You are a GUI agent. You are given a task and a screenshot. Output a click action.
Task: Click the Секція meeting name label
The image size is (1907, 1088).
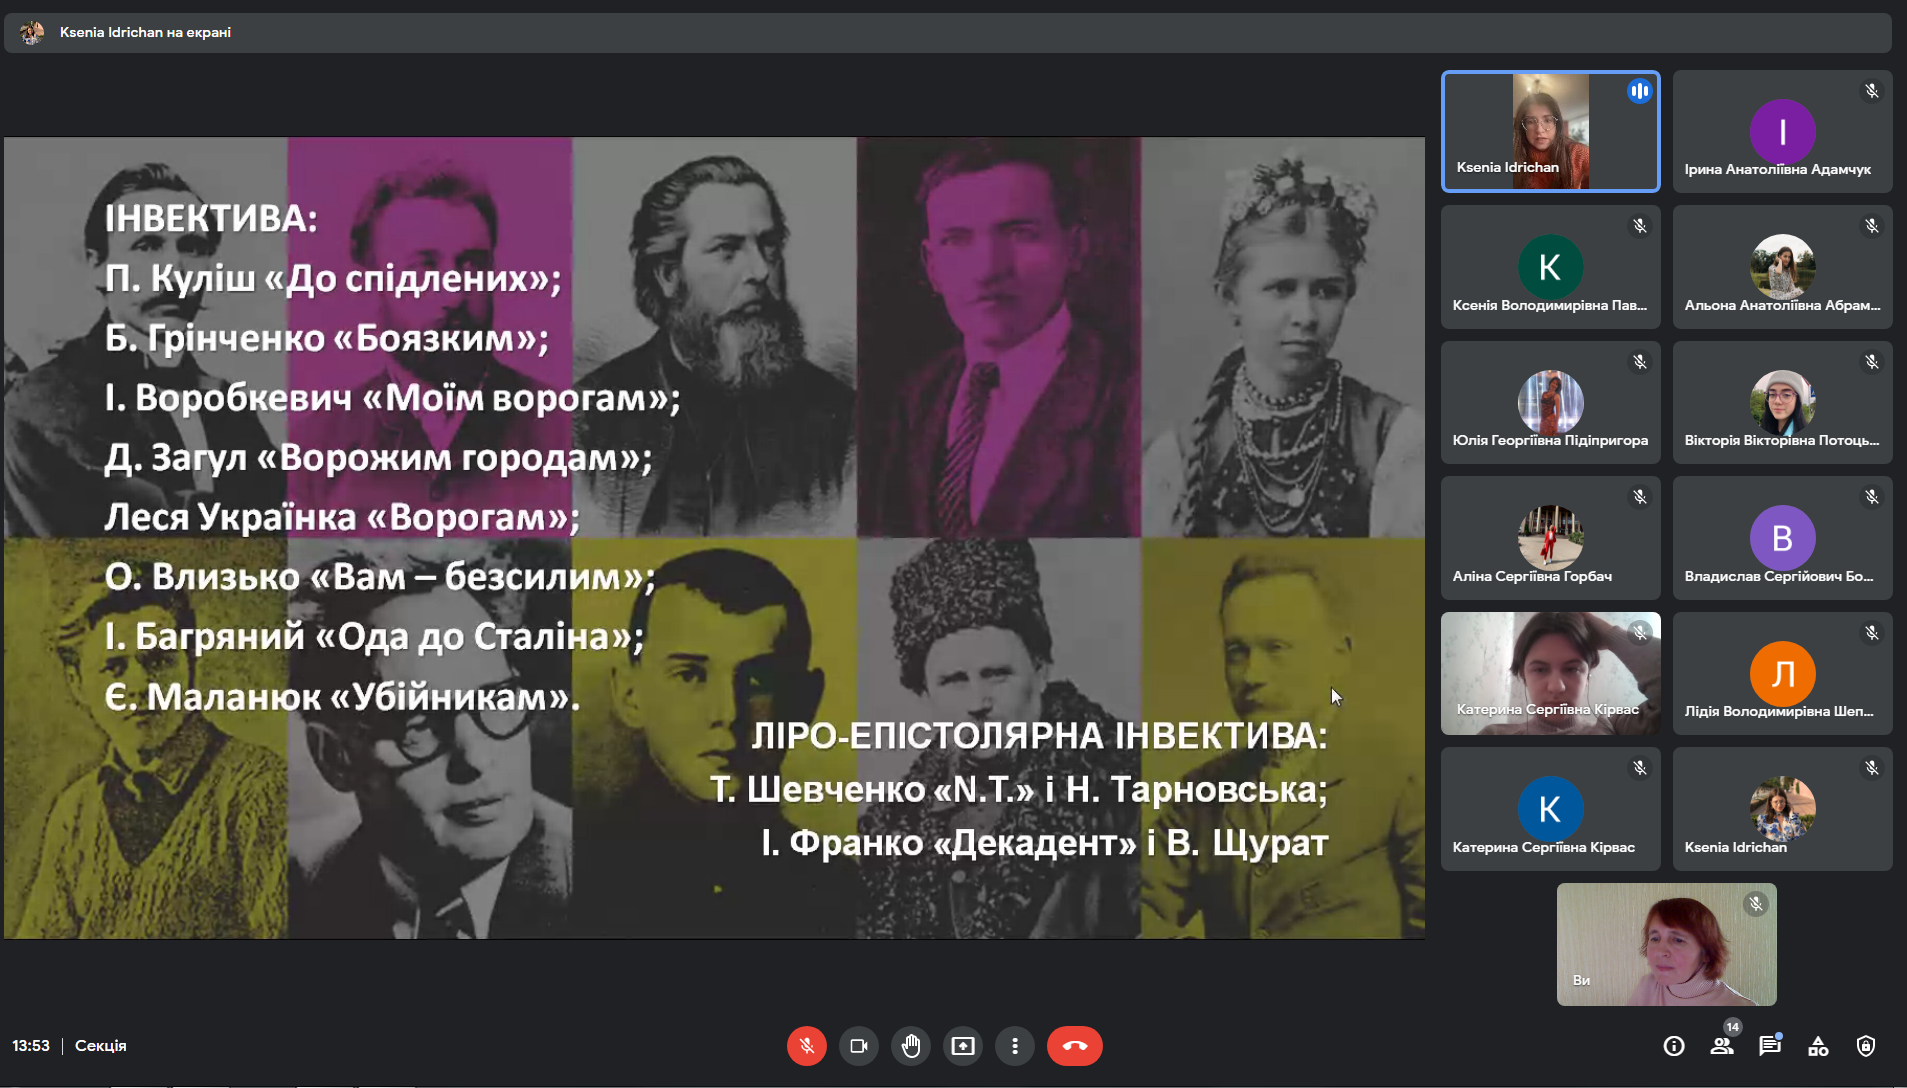pos(101,1046)
